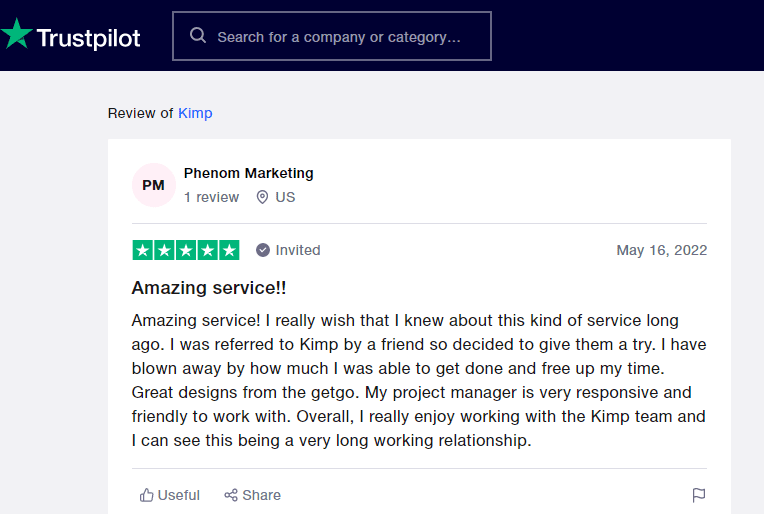Click the search magnifier icon
The image size is (764, 514).
pyautogui.click(x=198, y=37)
